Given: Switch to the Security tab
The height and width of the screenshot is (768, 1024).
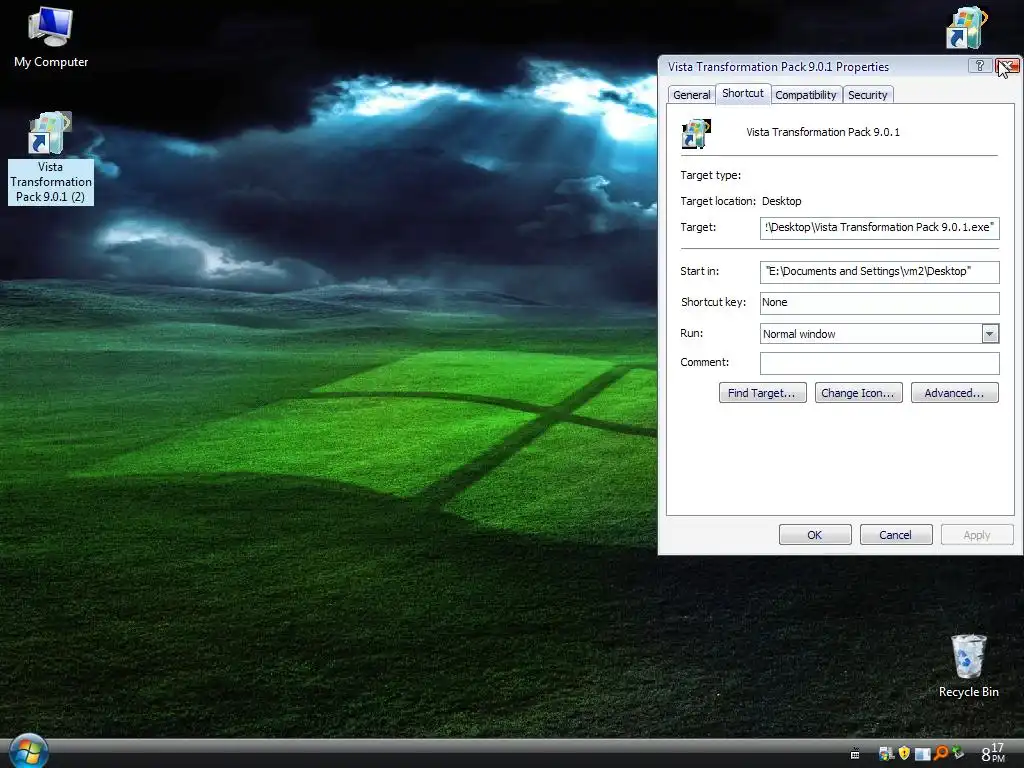Looking at the screenshot, I should click(868, 95).
